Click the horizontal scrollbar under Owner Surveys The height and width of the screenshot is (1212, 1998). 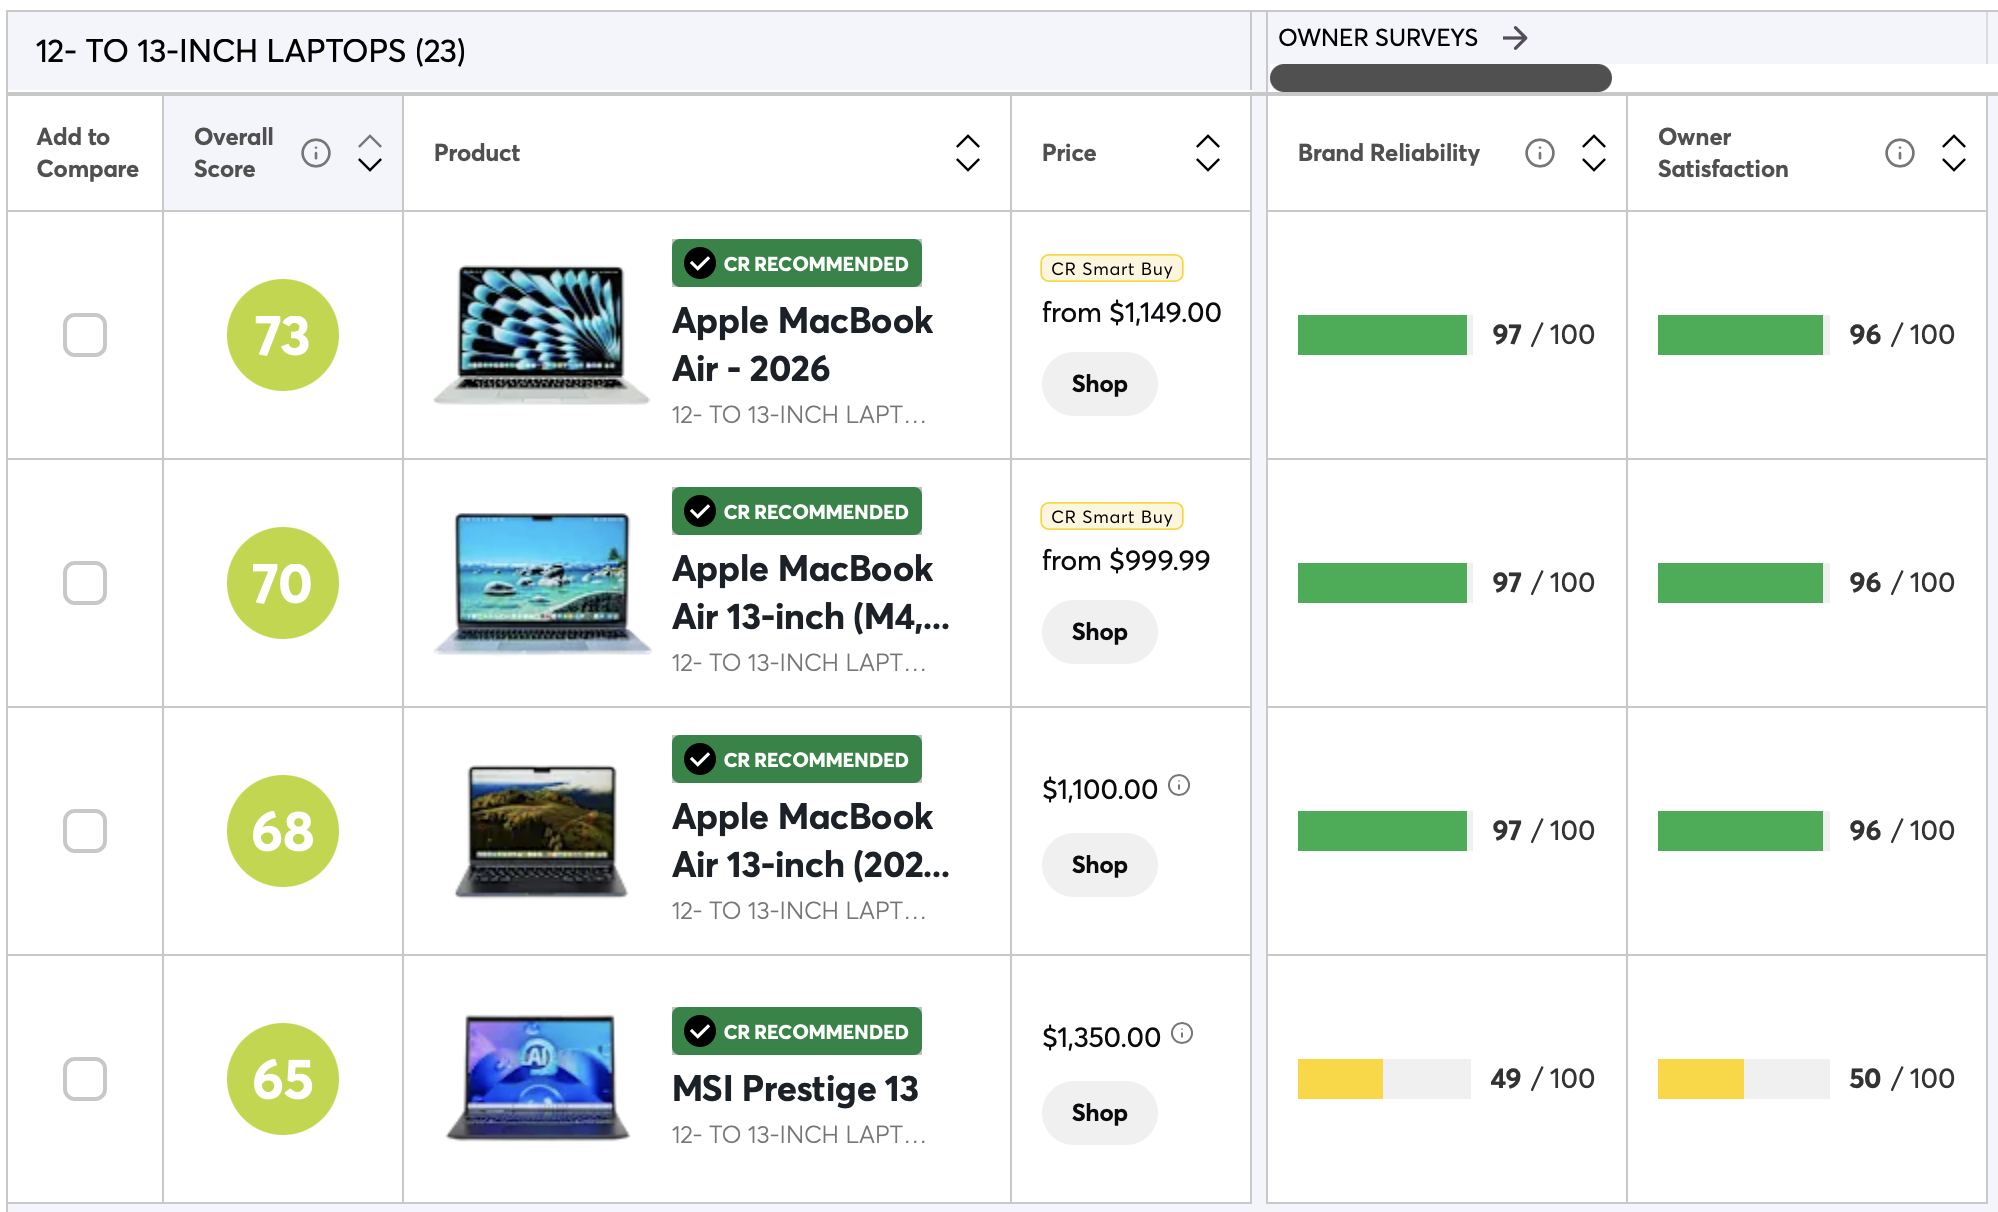[x=1440, y=78]
